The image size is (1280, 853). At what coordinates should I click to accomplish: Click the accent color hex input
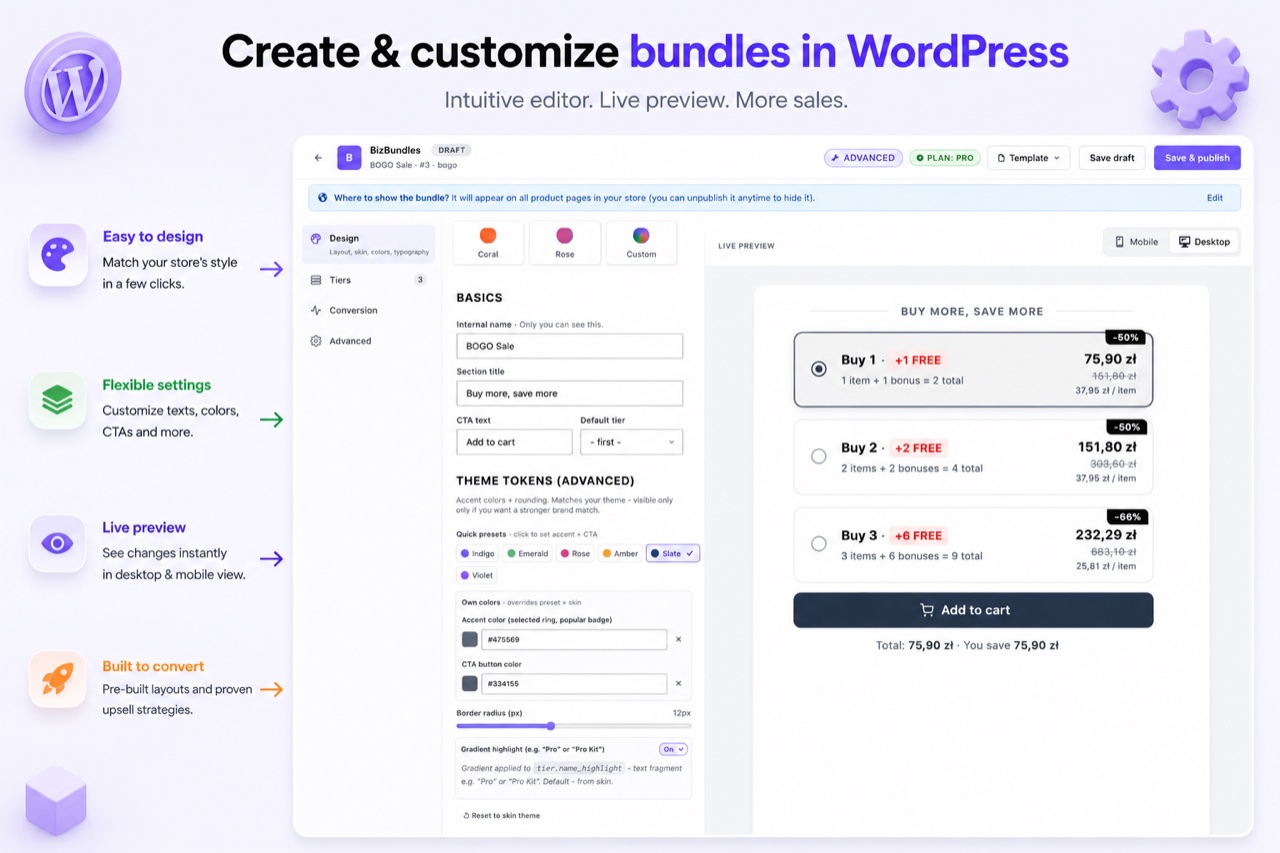[x=574, y=640]
